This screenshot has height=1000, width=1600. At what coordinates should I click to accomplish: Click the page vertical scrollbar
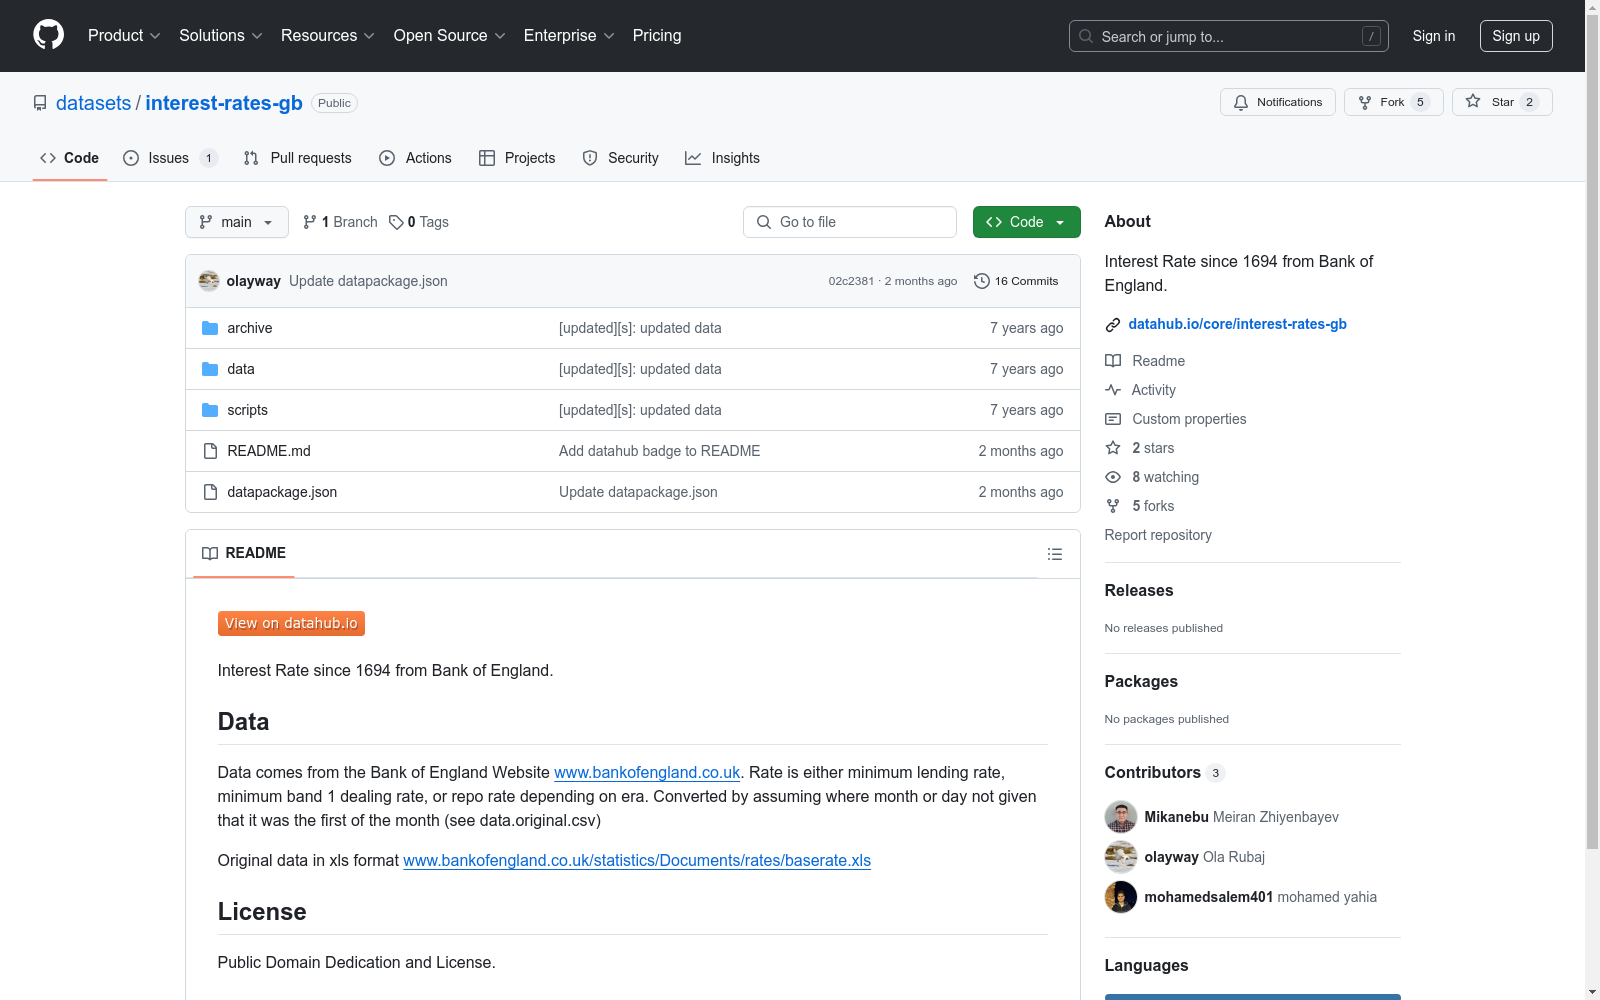[x=1592, y=400]
